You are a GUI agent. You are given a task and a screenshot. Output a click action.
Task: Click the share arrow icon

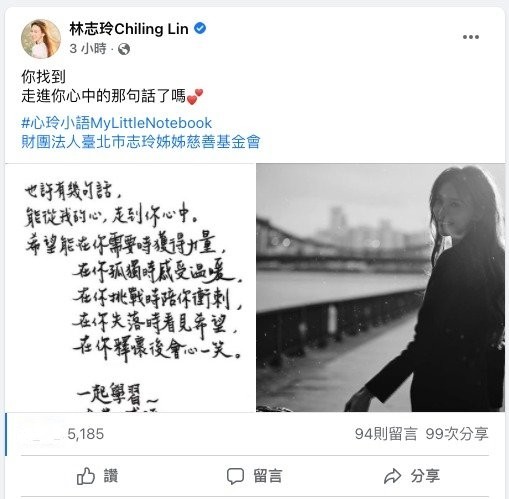392,476
